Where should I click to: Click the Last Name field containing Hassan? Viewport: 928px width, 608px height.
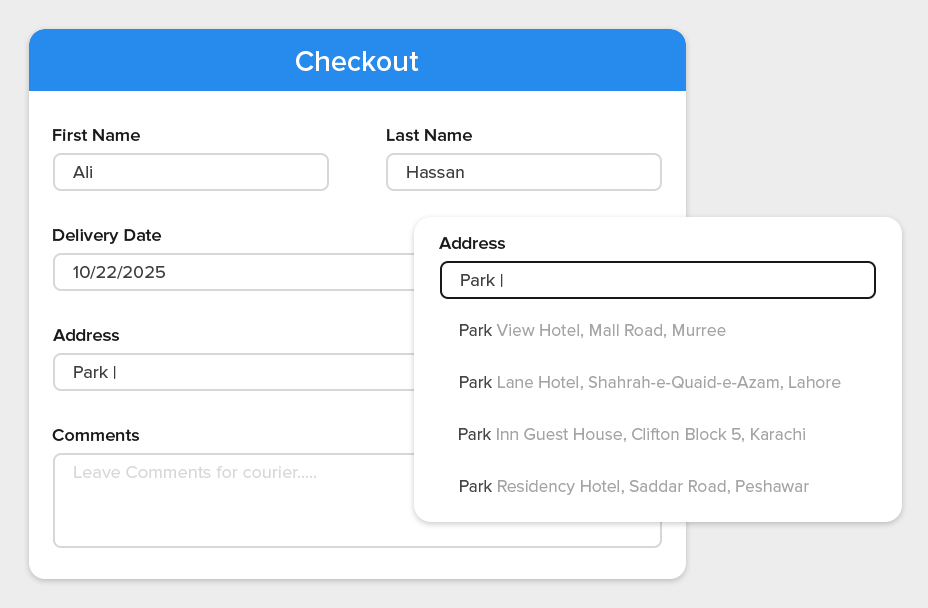(x=523, y=172)
